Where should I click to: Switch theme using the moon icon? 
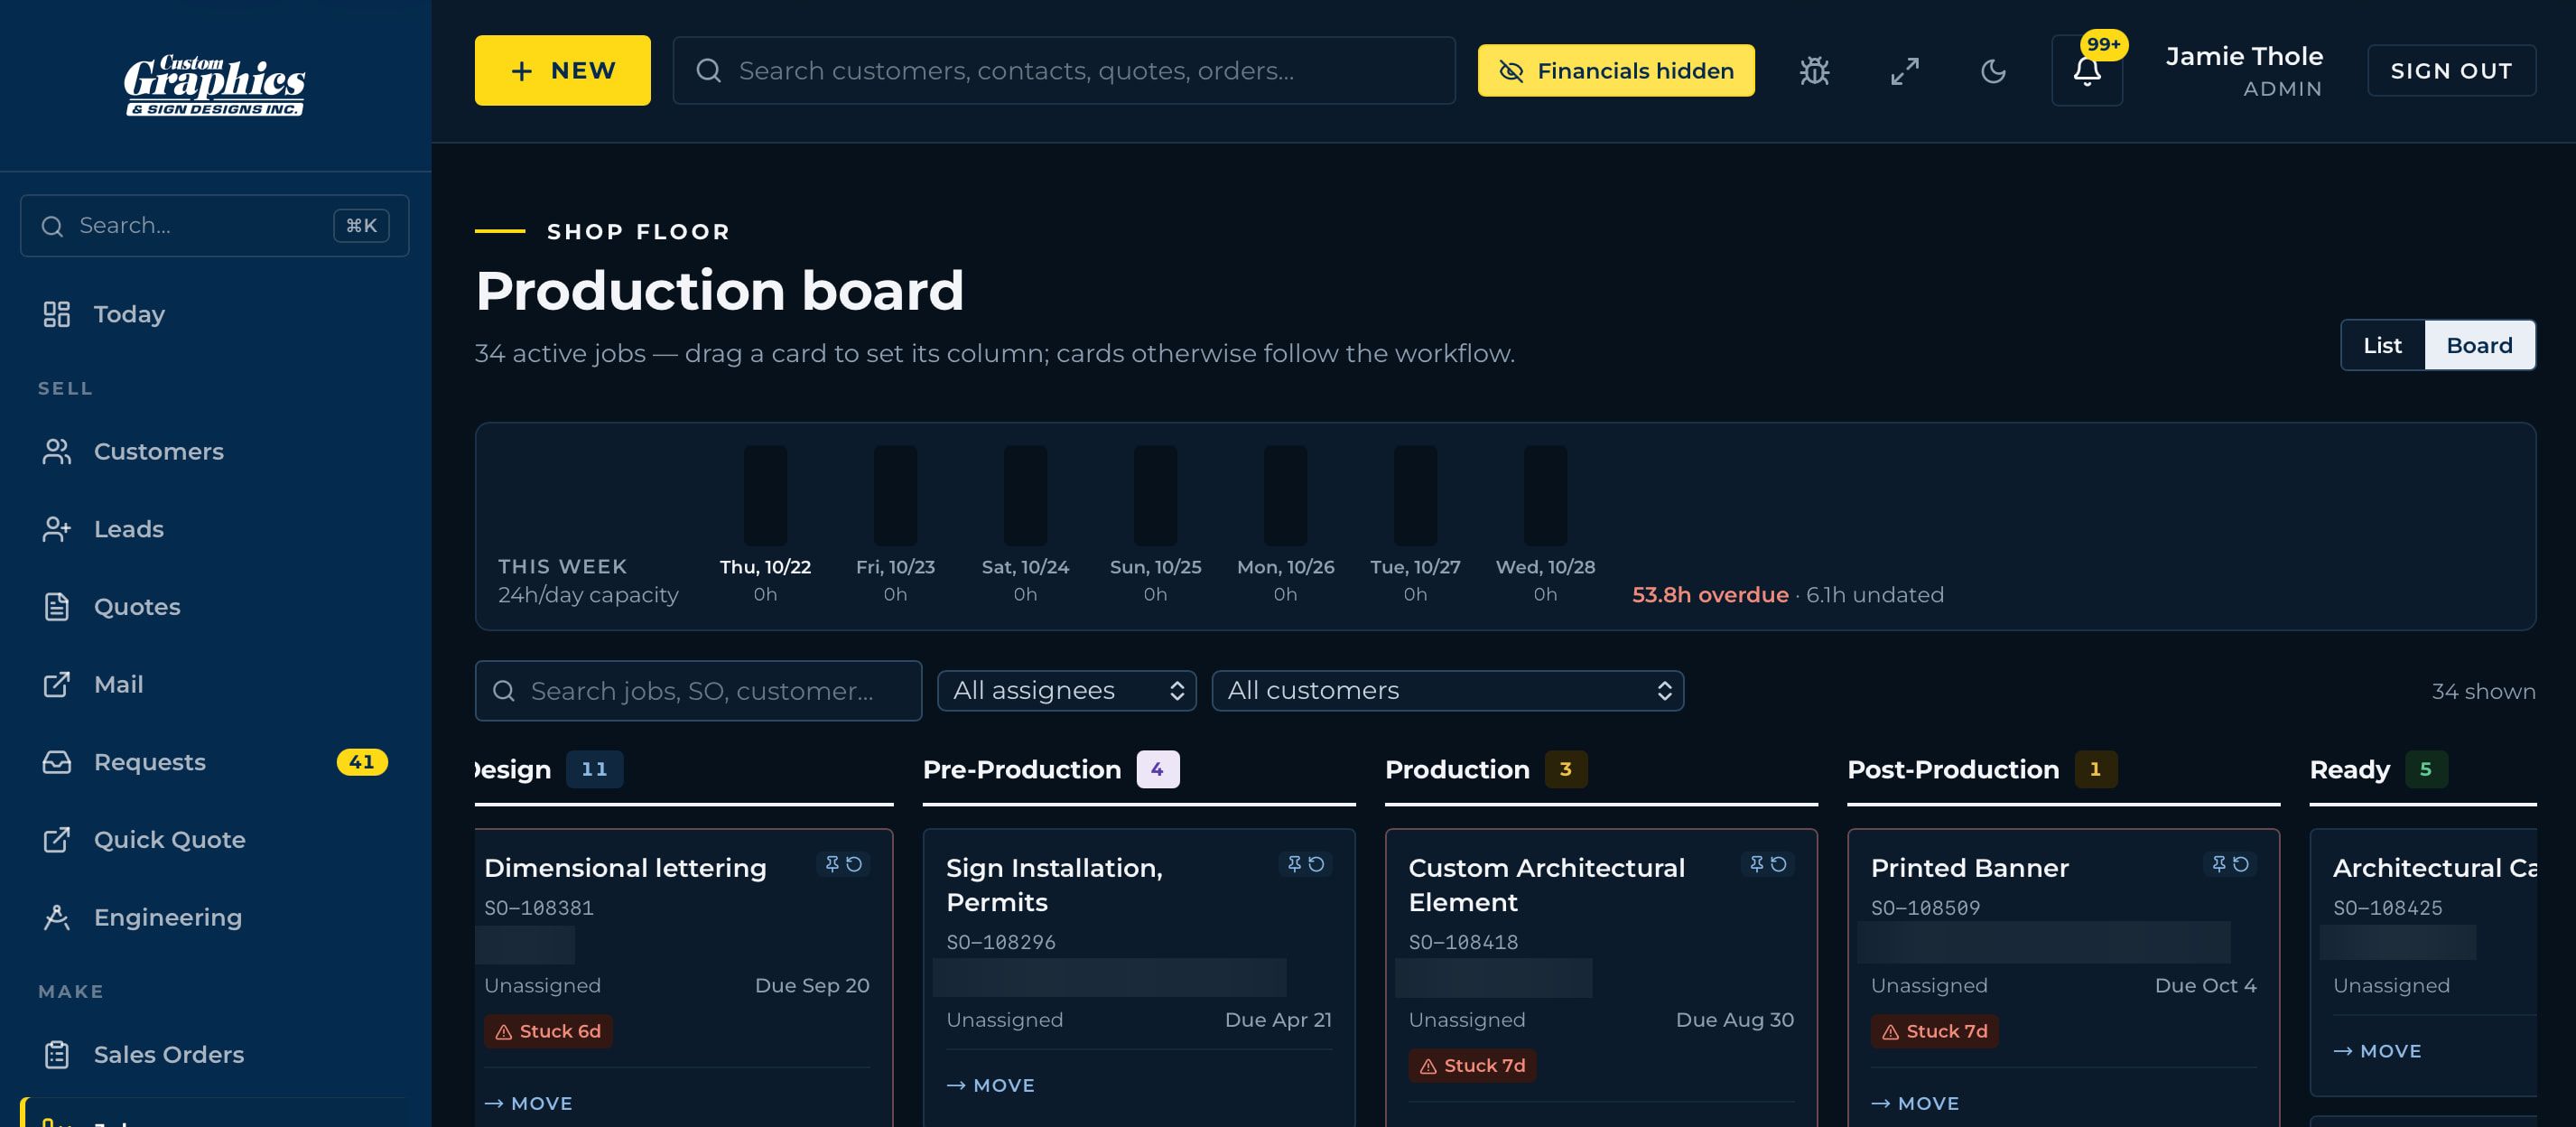tap(1993, 71)
